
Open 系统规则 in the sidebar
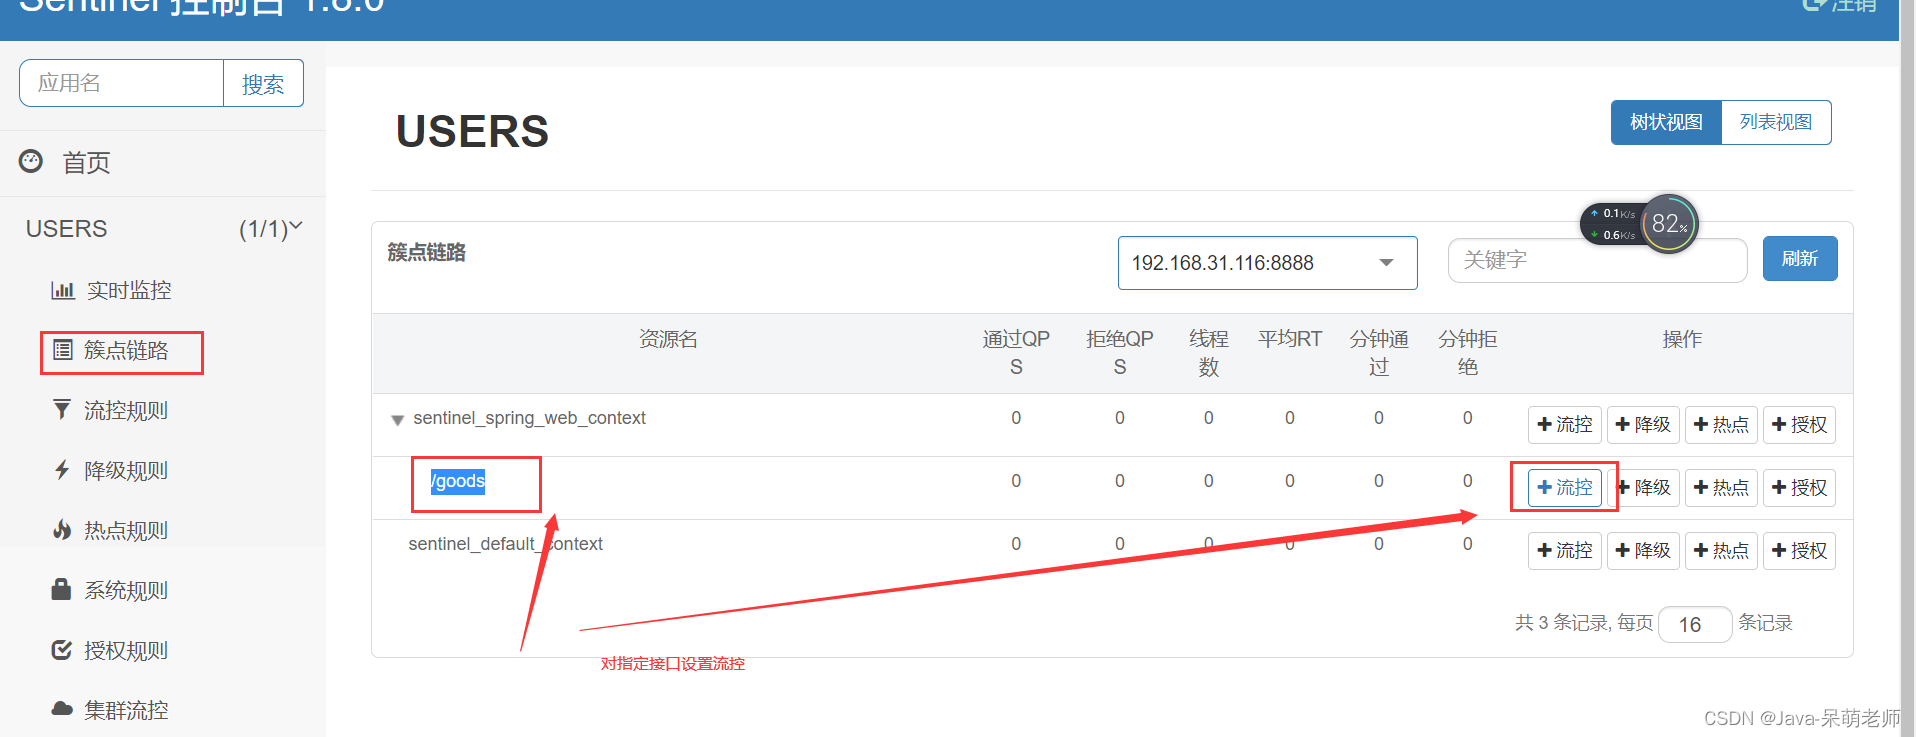(x=126, y=590)
